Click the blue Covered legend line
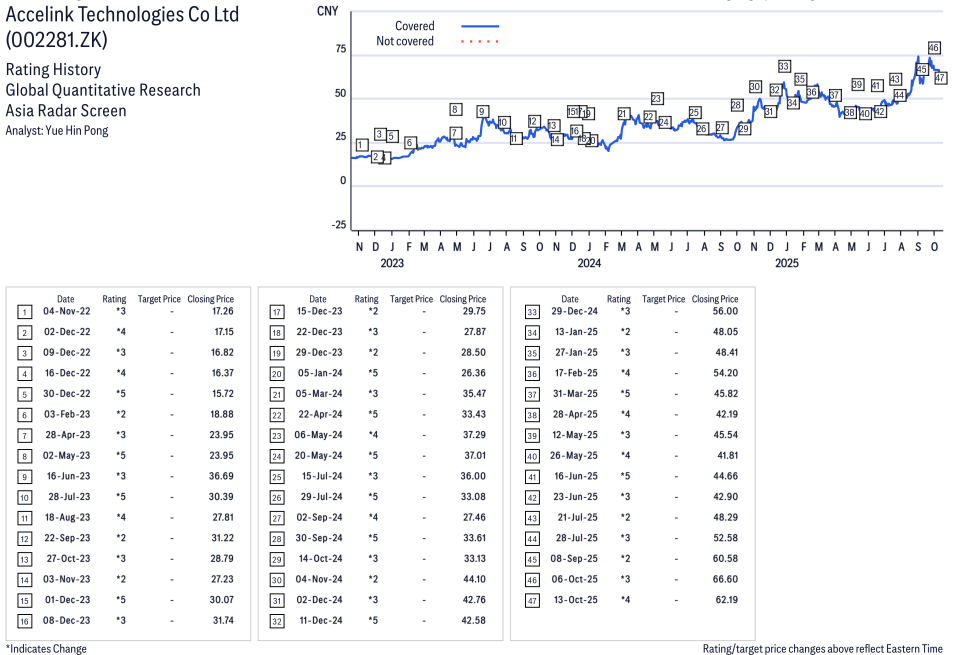This screenshot has width=954, height=655. [x=480, y=26]
